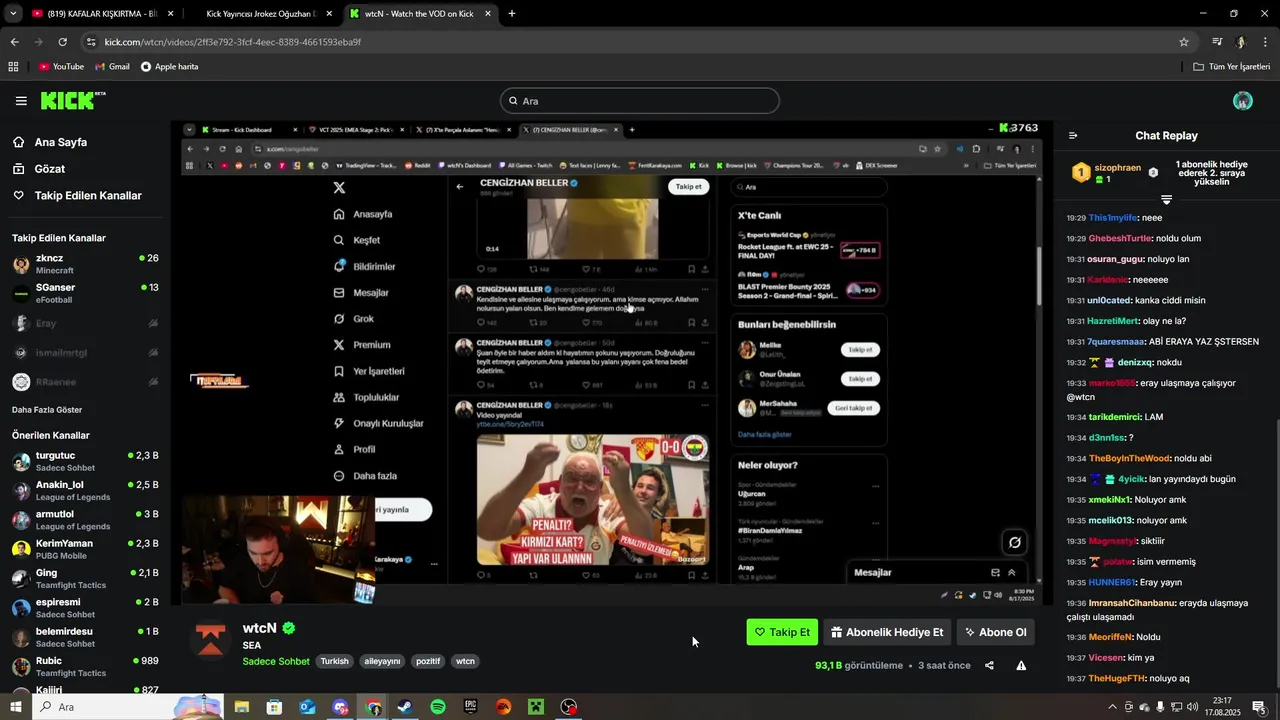The height and width of the screenshot is (720, 1280).
Task: Select the wtcN Watch the VOD tab
Action: coord(419,14)
